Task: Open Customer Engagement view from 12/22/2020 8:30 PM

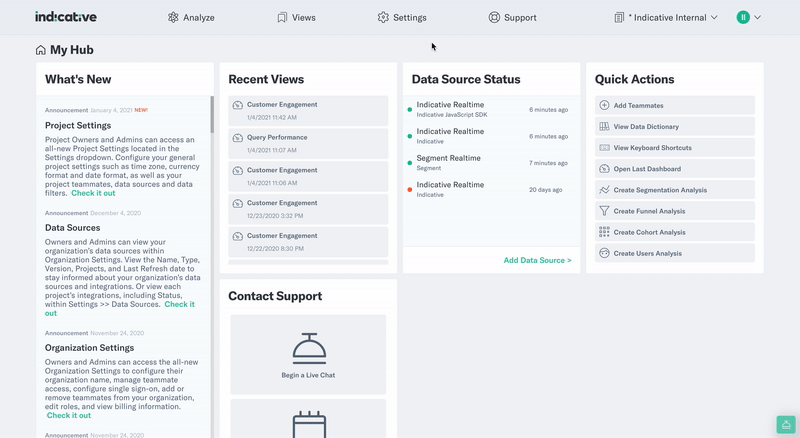Action: [308, 241]
